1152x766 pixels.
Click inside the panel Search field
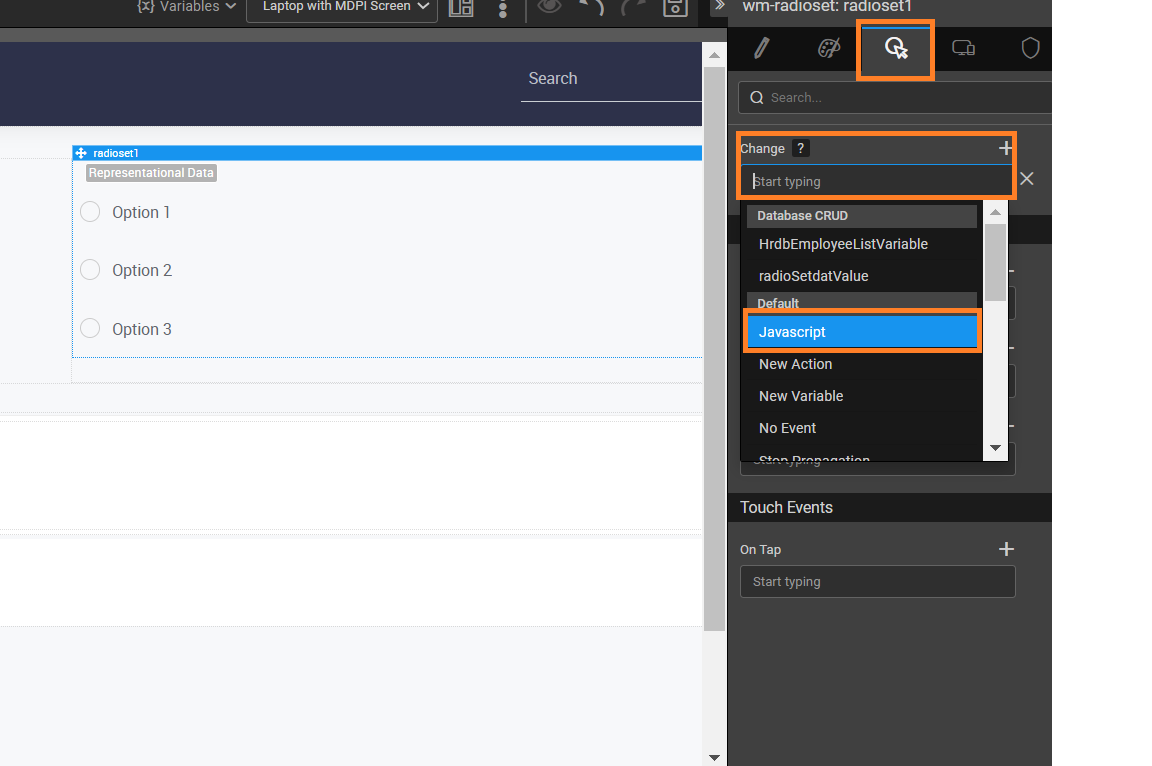pos(890,97)
